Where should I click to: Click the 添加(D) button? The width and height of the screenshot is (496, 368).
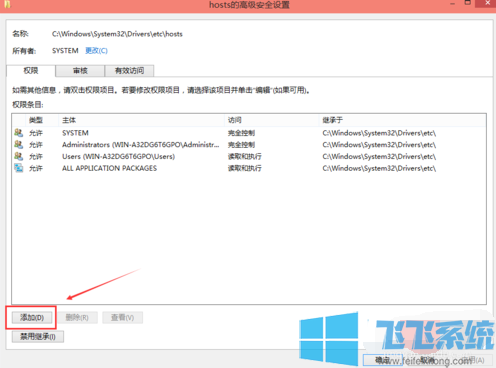(32, 318)
